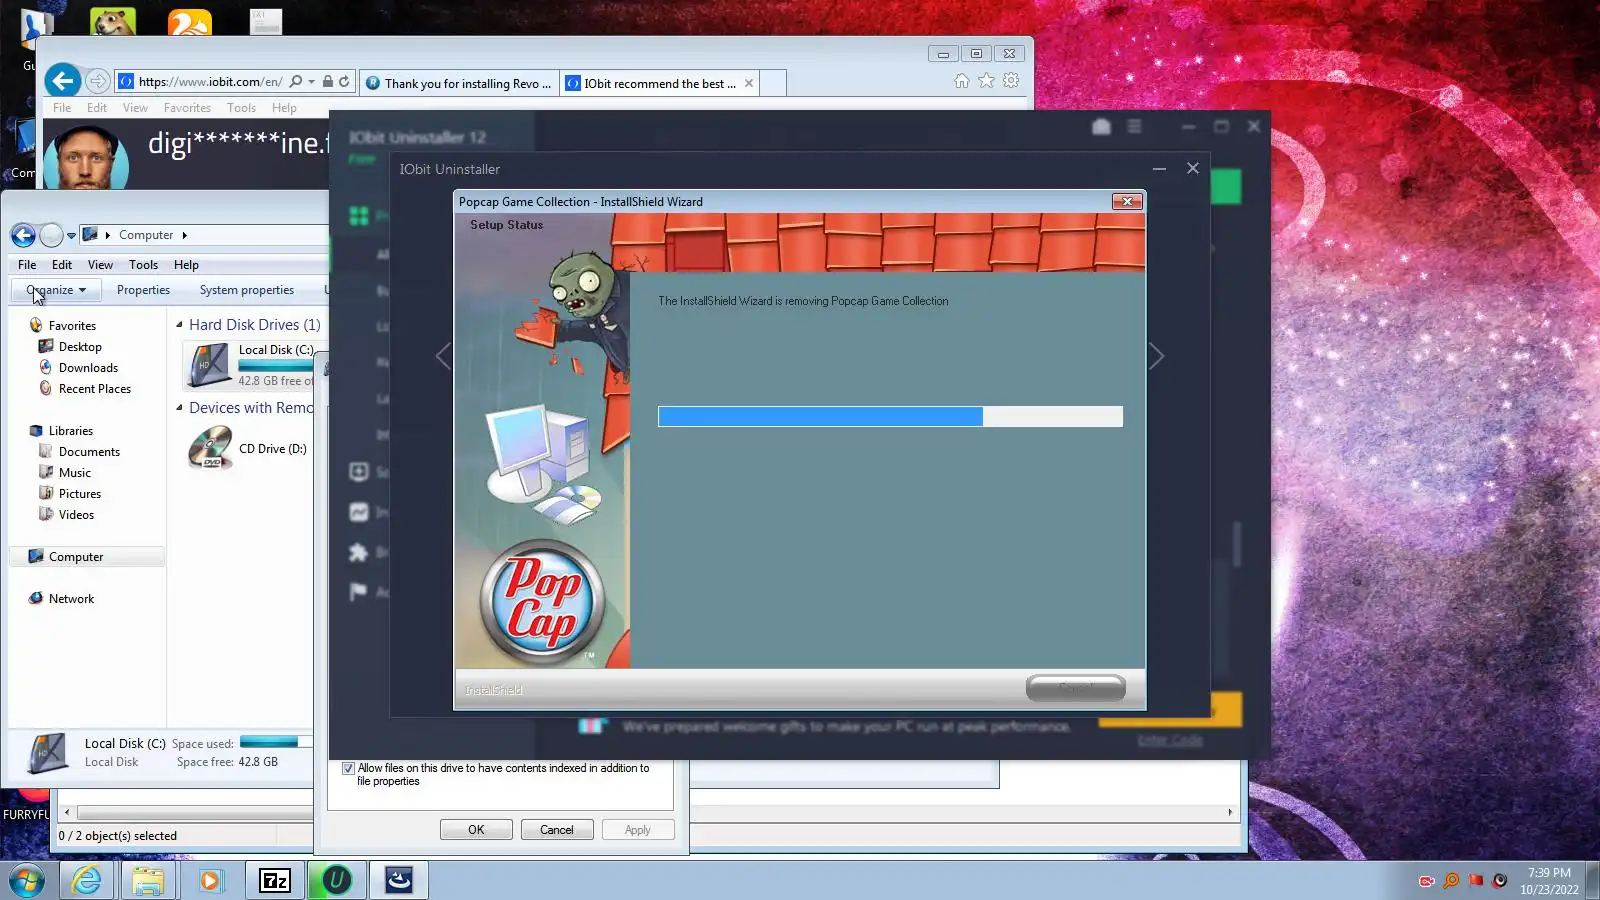Open Help menu in Explorer window
The height and width of the screenshot is (900, 1600).
coord(186,265)
